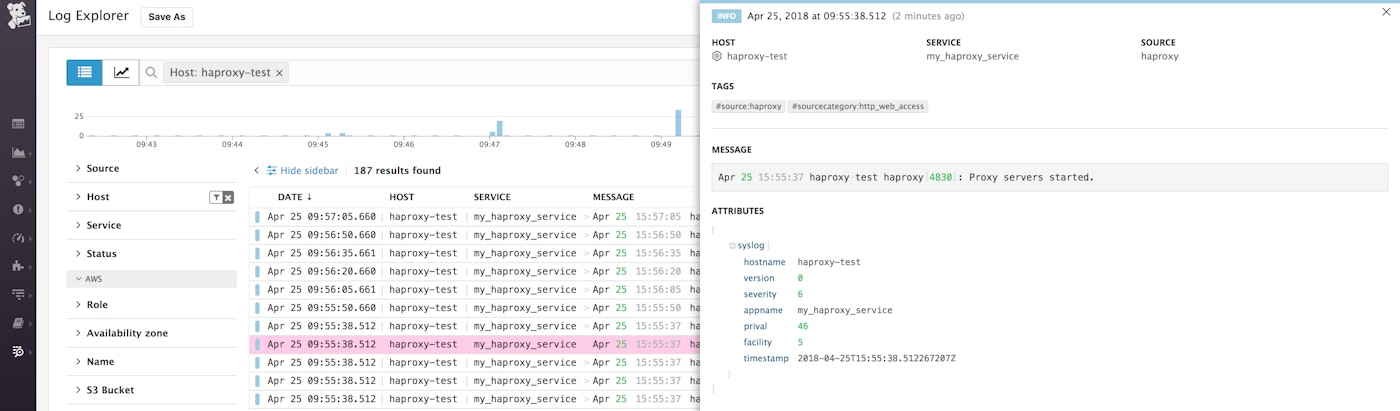The image size is (1400, 411).
Task: Click the facility attribute value 5
Action: click(x=800, y=342)
